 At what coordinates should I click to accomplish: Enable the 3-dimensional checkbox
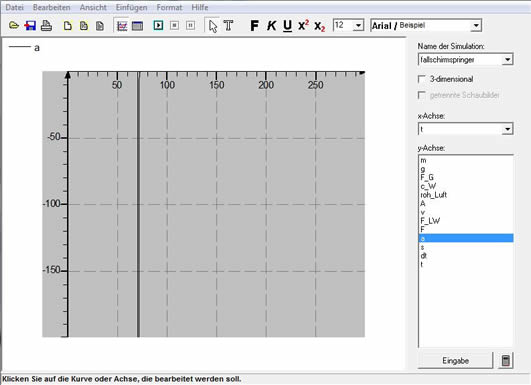click(x=422, y=79)
